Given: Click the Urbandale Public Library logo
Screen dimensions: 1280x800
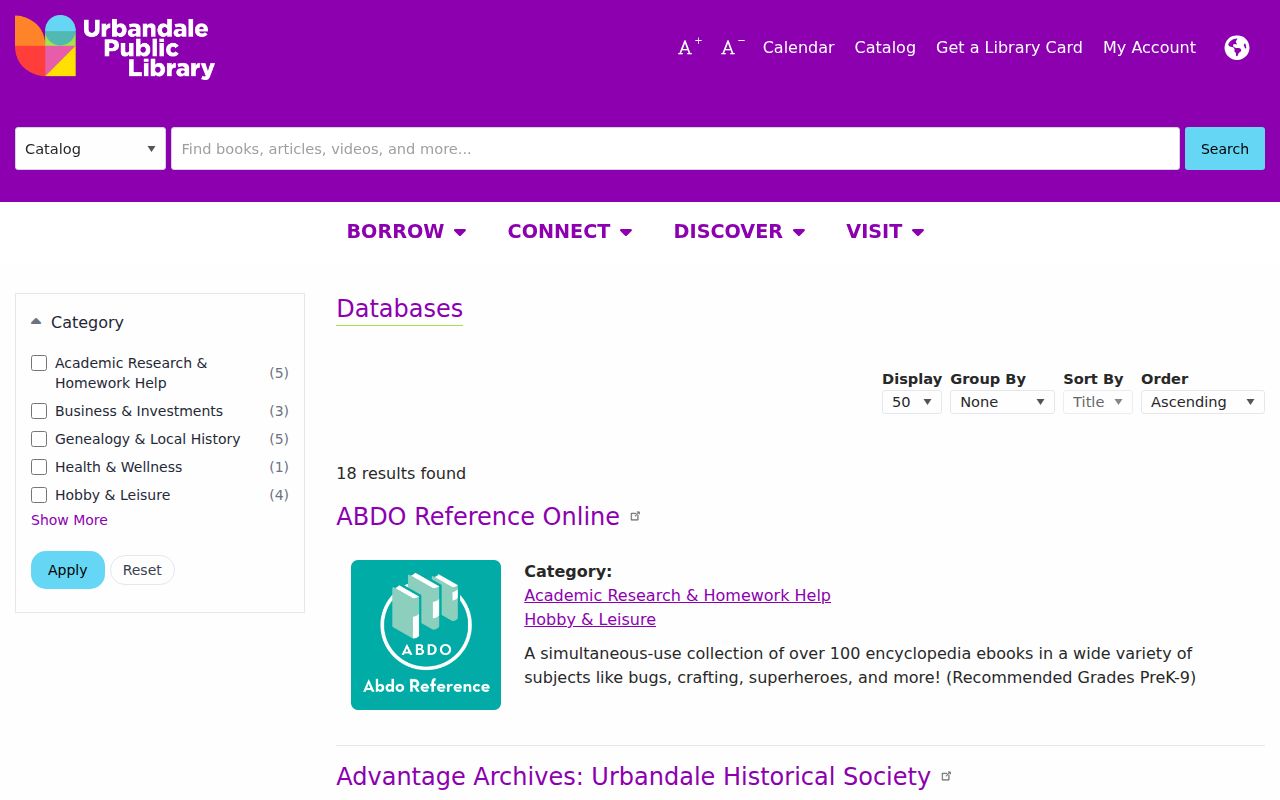Looking at the screenshot, I should click(115, 47).
